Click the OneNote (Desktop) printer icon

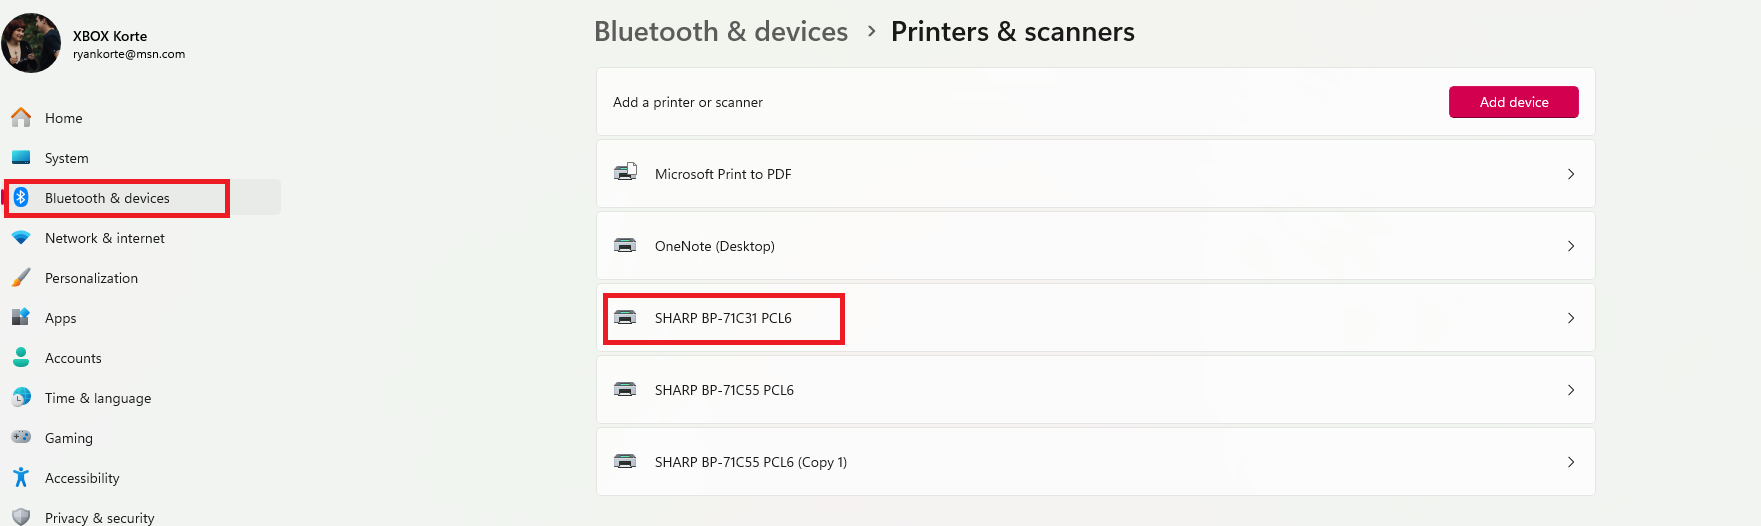625,246
